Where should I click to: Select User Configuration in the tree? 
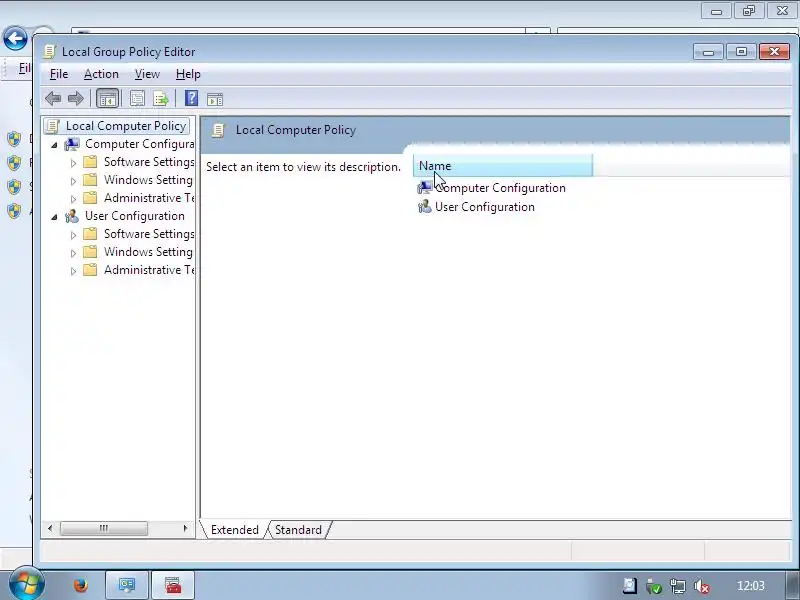pyautogui.click(x=135, y=216)
